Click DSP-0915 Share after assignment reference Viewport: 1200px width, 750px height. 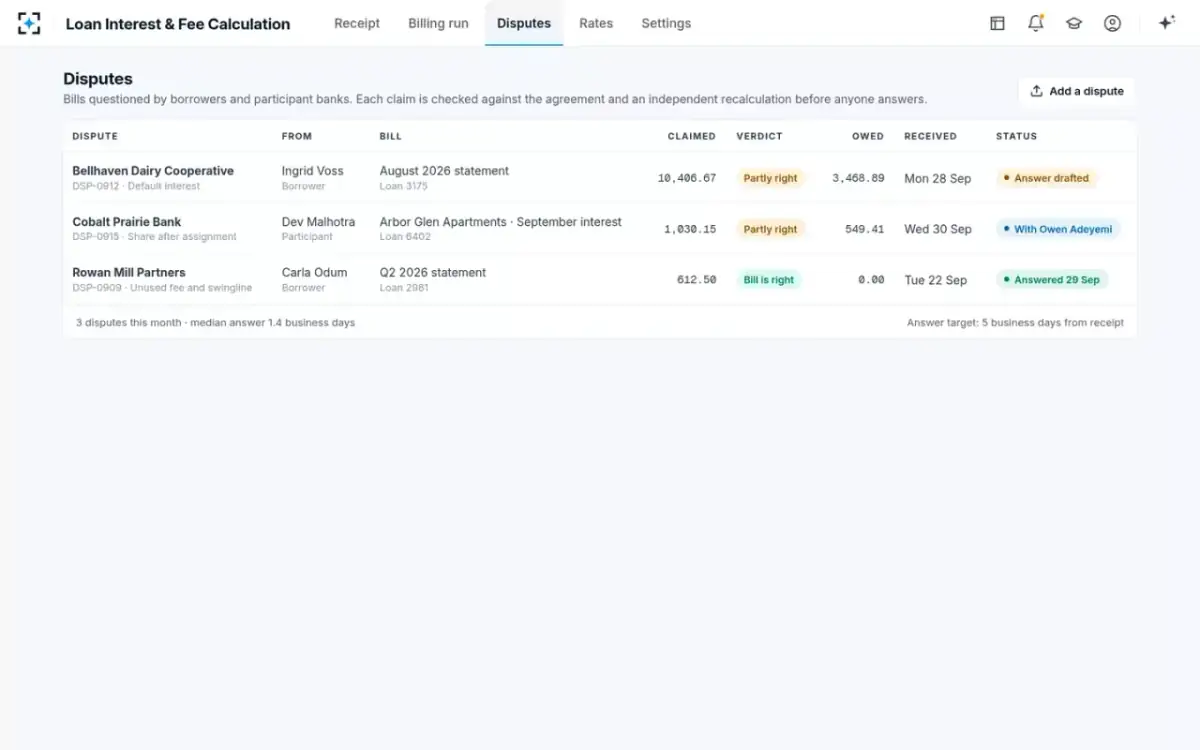point(154,237)
